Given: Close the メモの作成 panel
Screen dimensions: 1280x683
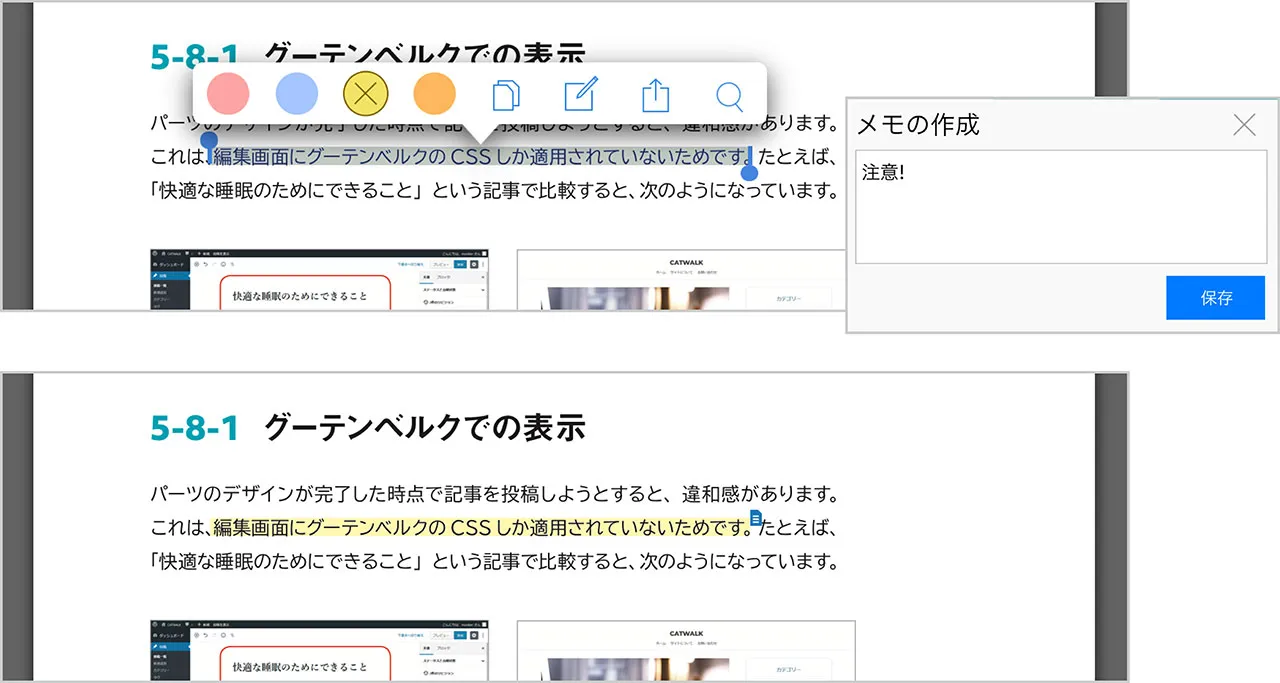Looking at the screenshot, I should (1244, 125).
